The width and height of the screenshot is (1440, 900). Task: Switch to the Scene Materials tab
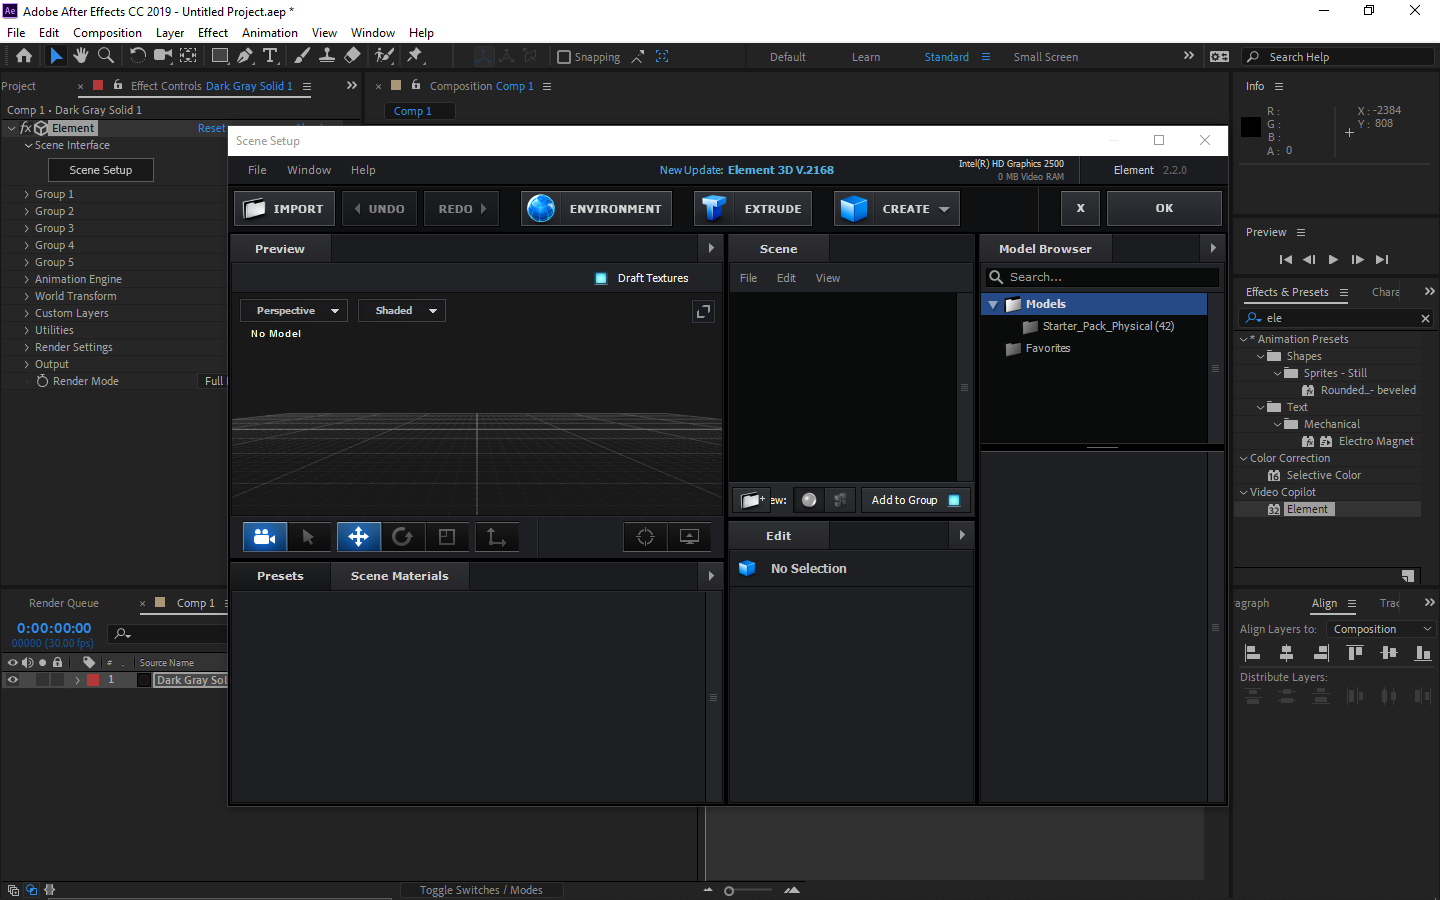[x=399, y=576]
